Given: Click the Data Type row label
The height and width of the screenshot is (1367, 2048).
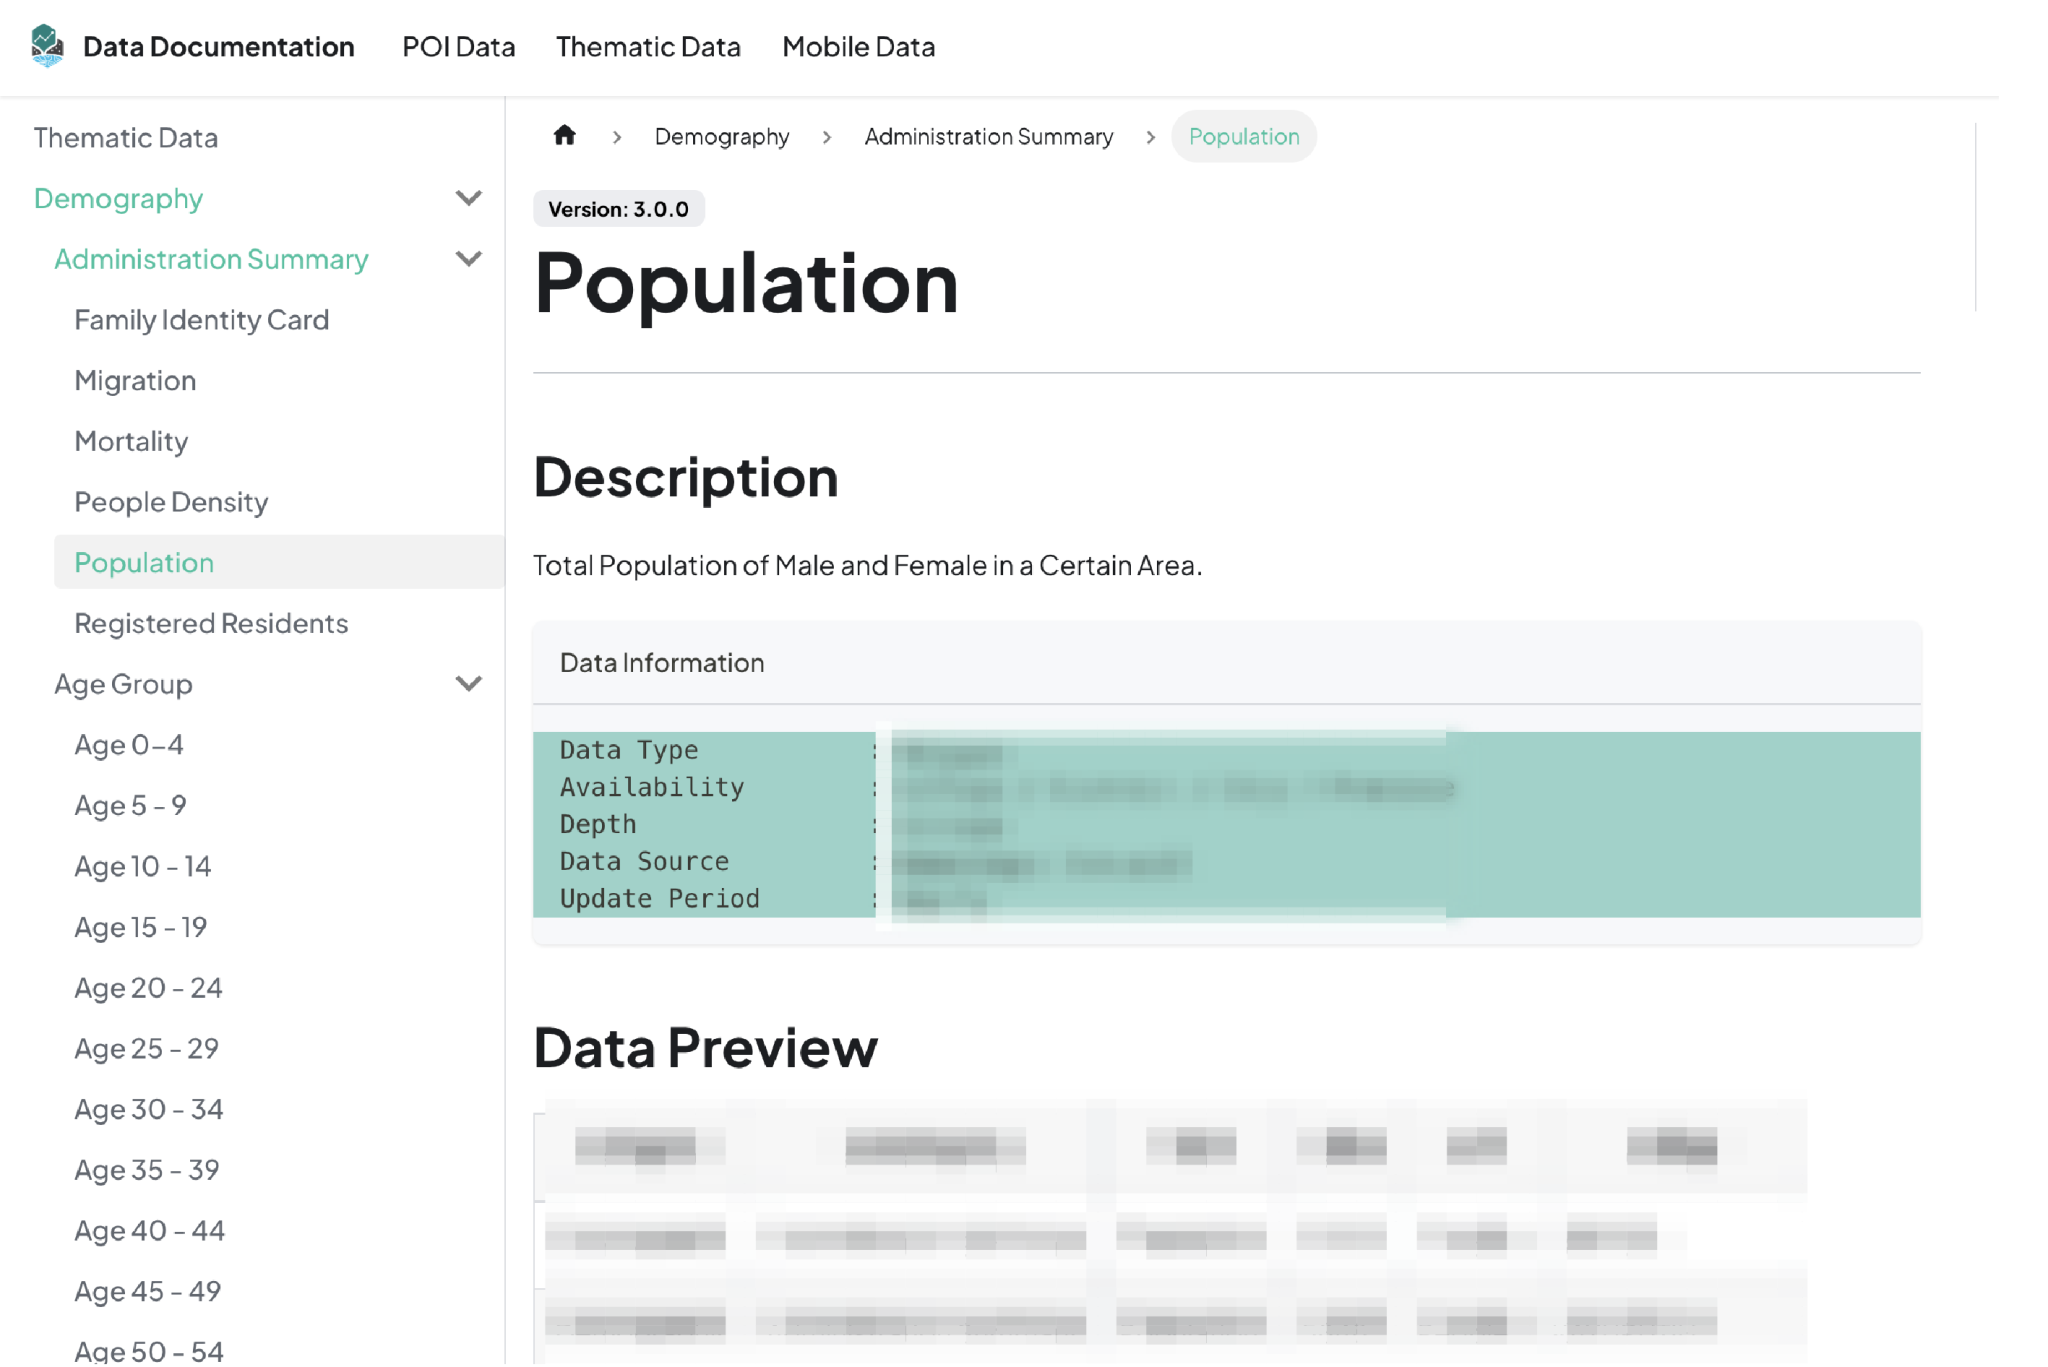Looking at the screenshot, I should pos(628,750).
